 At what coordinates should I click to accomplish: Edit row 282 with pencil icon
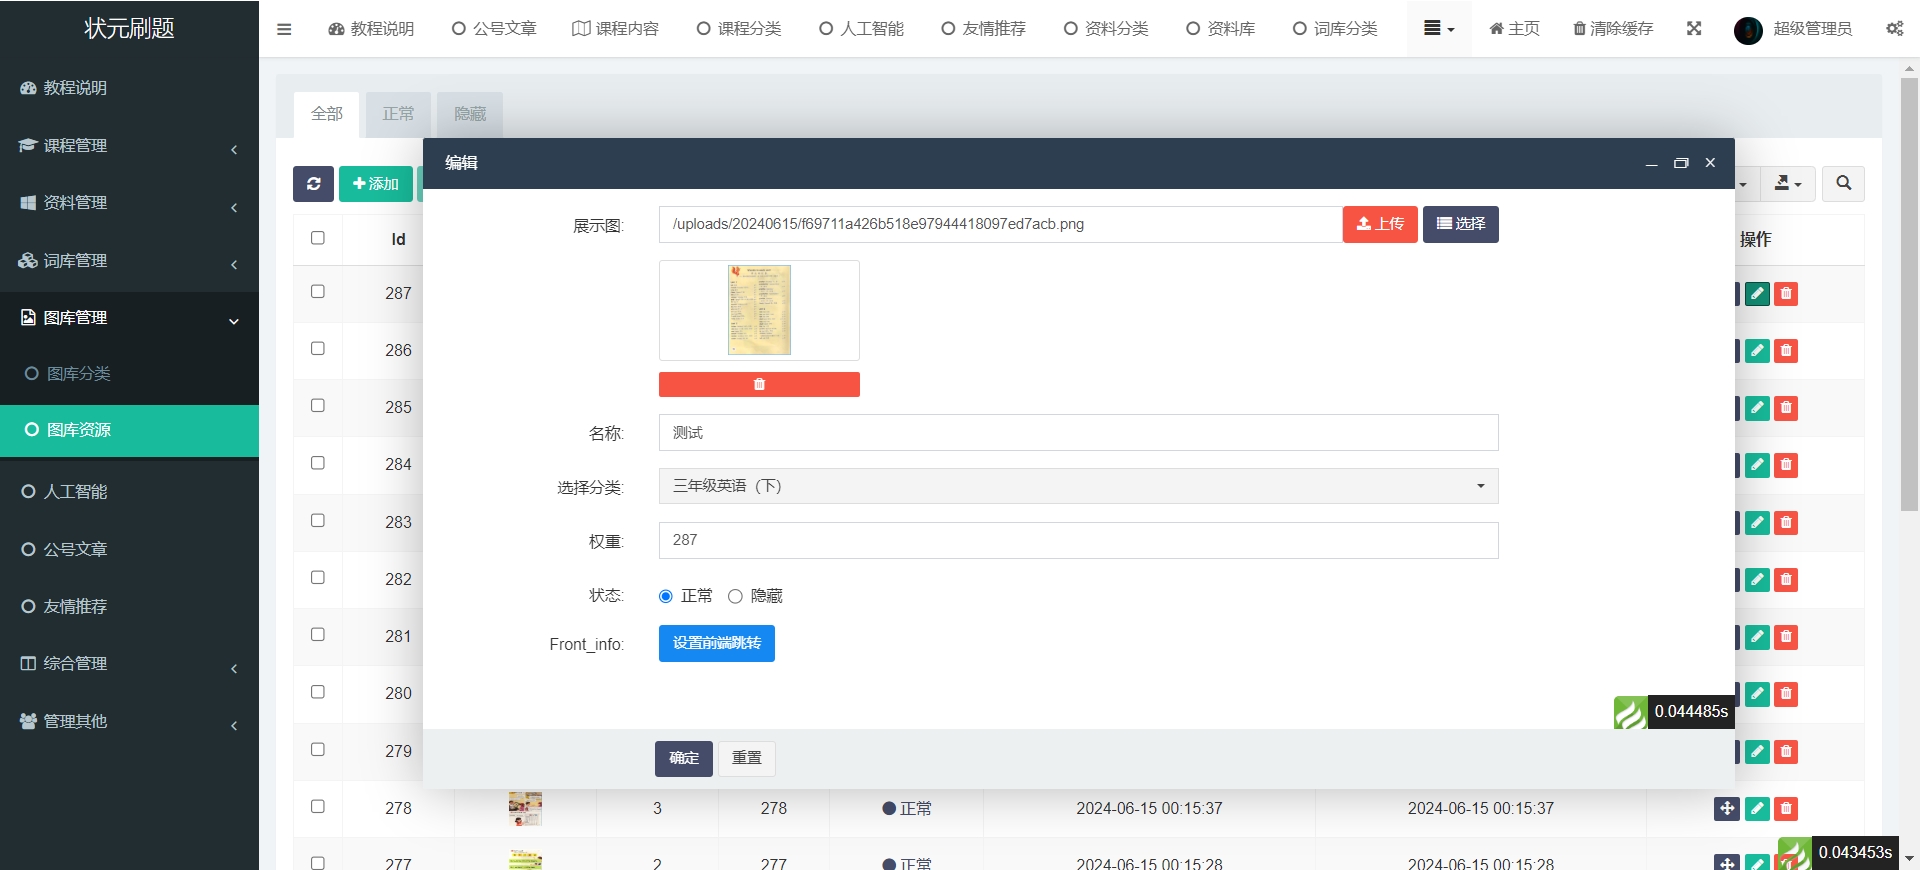[x=1757, y=580]
